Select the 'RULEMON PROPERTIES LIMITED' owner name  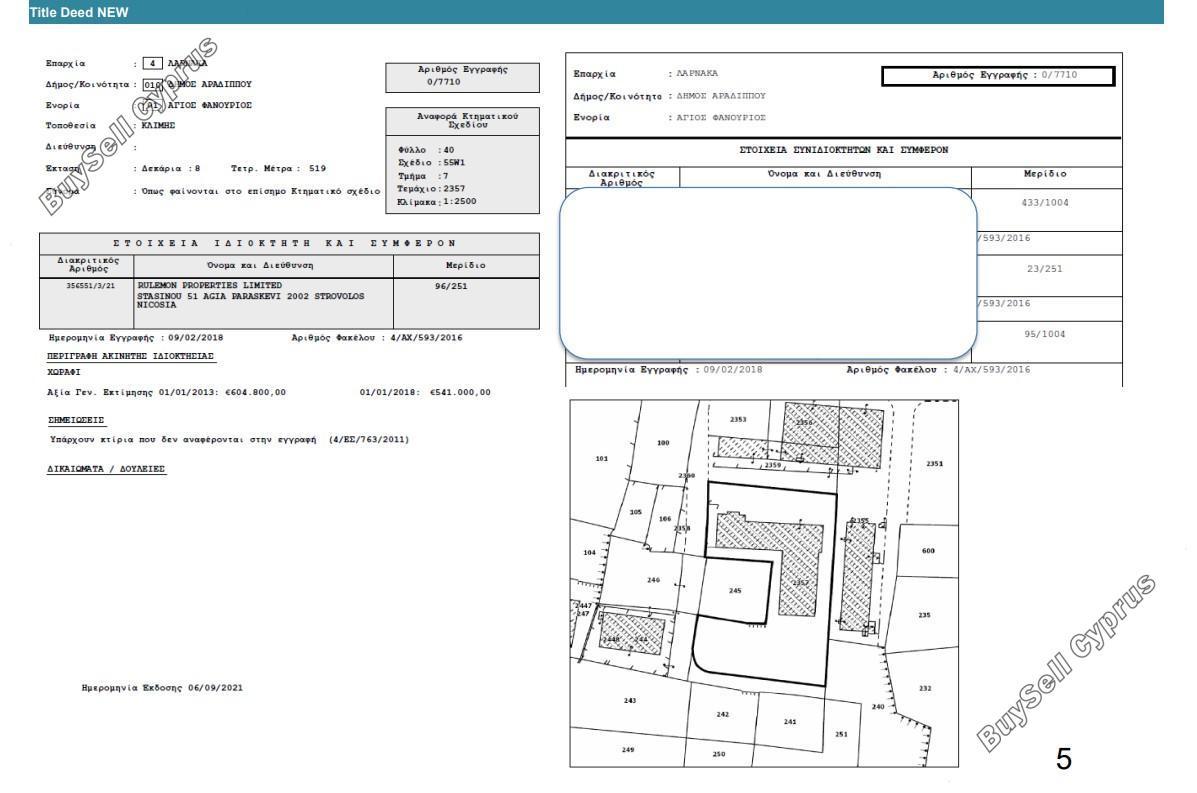click(210, 285)
